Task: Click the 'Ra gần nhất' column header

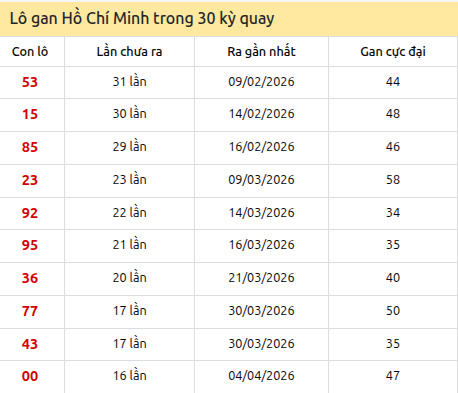Action: coord(261,52)
